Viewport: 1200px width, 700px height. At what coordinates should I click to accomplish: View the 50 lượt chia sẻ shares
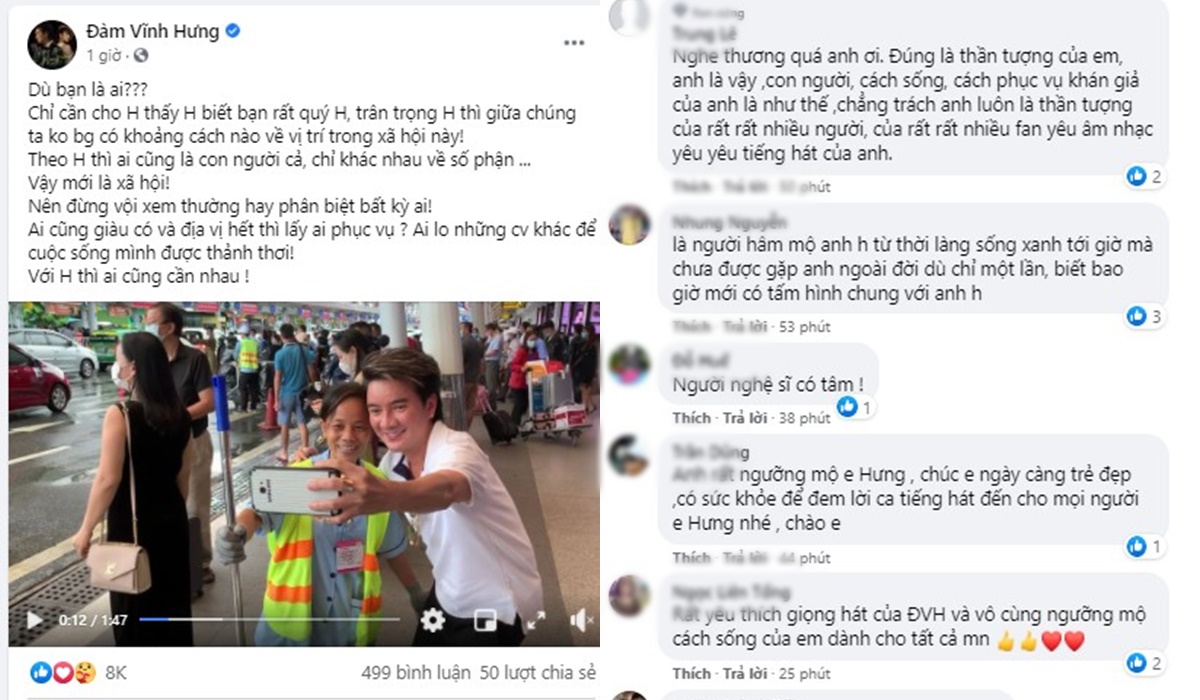click(x=537, y=672)
